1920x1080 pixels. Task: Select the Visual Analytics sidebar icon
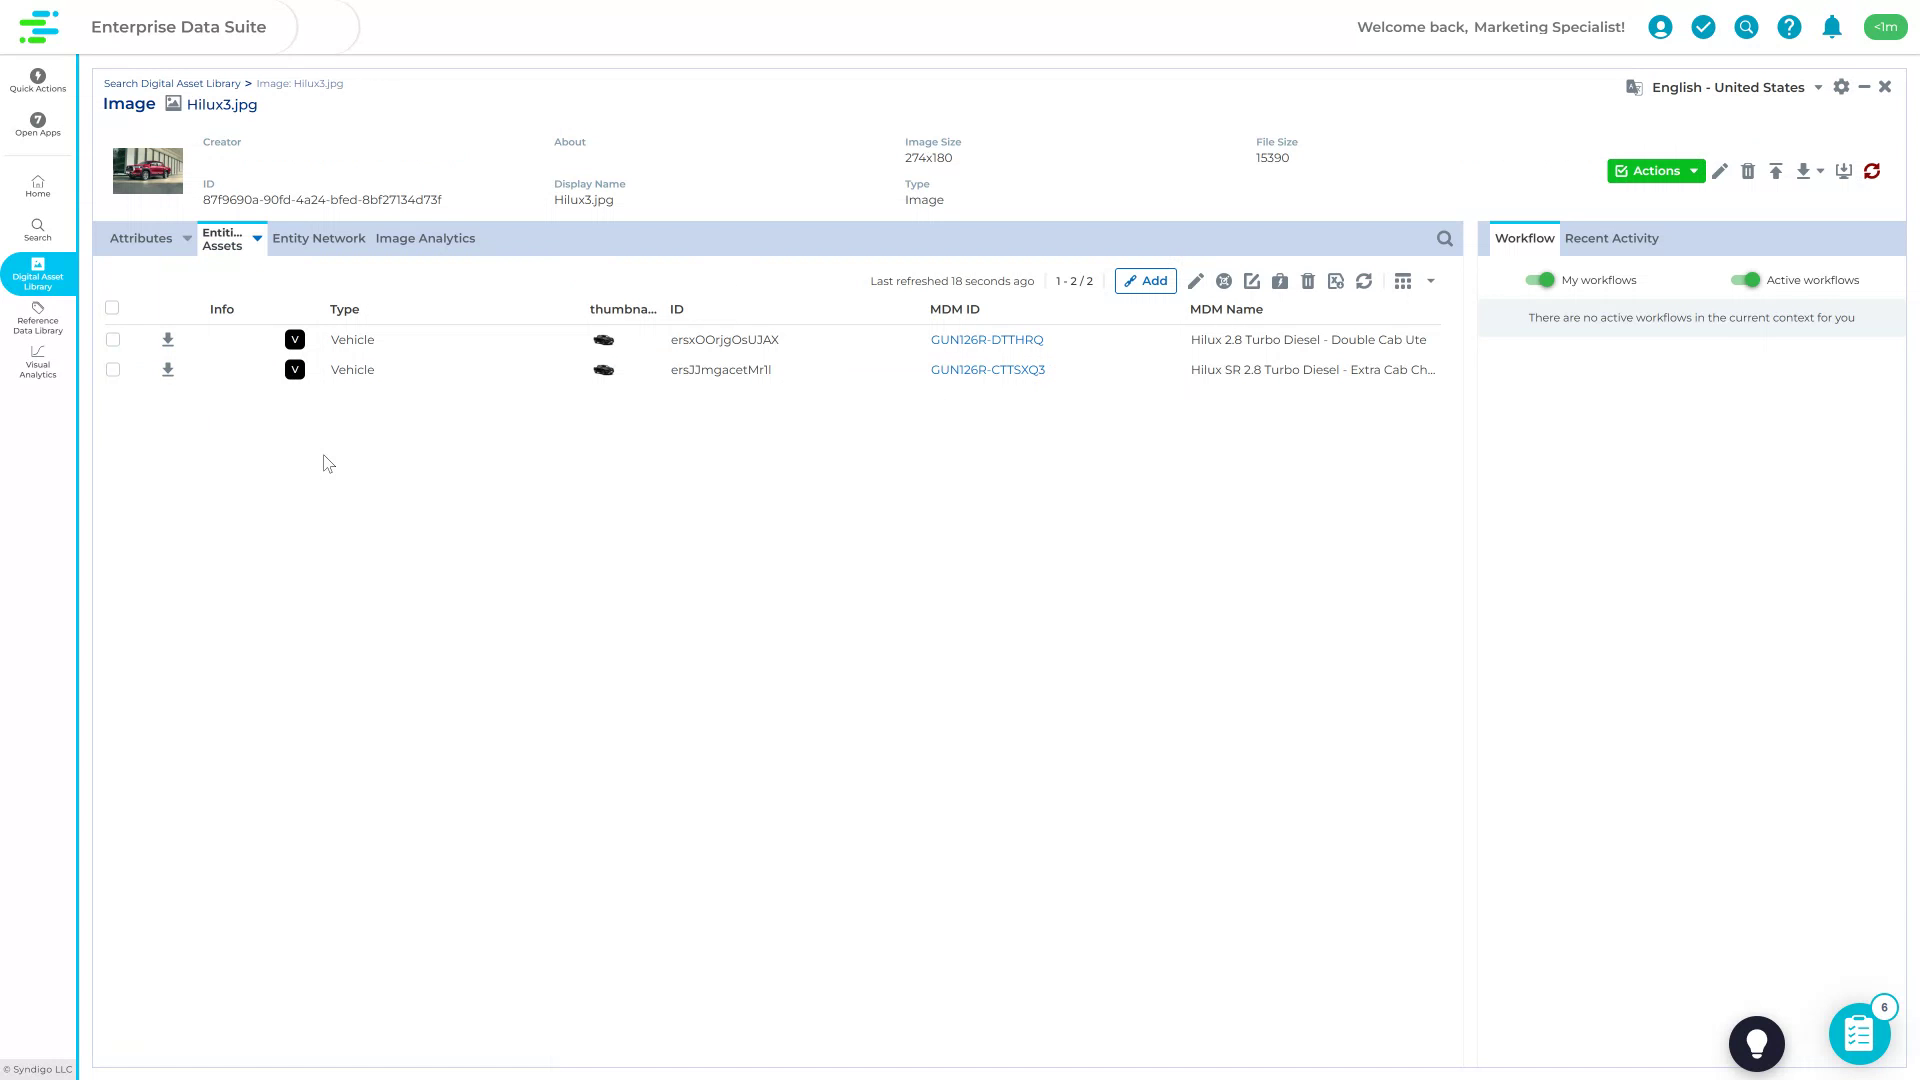(x=37, y=363)
